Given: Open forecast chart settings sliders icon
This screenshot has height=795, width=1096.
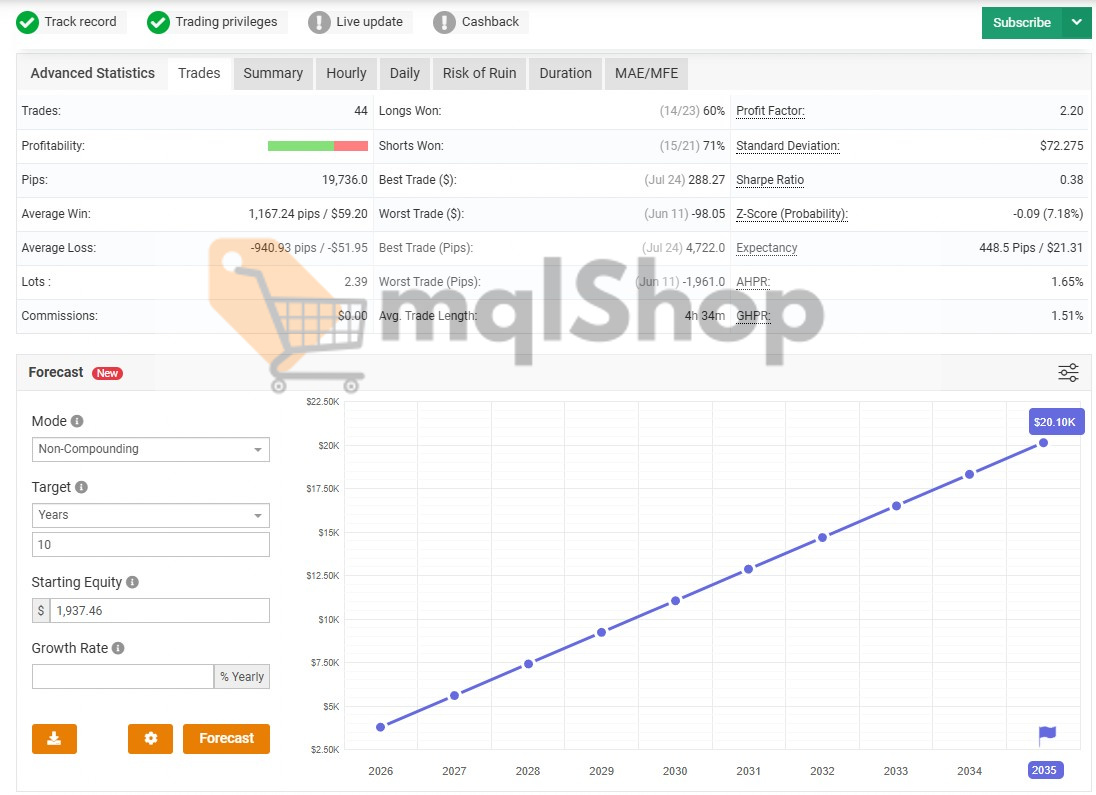Looking at the screenshot, I should click(x=1068, y=373).
